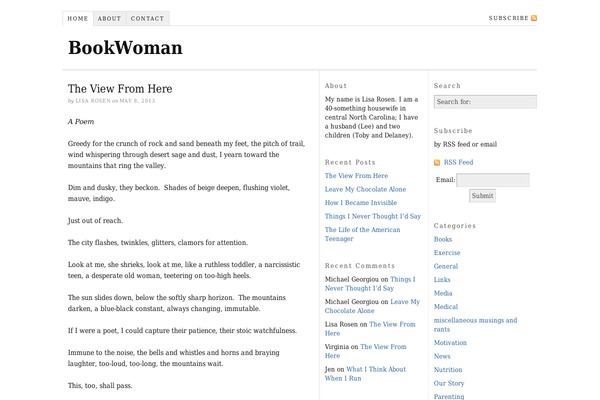Select the Motivation category
Viewport: 600px width, 400px height.
450,343
